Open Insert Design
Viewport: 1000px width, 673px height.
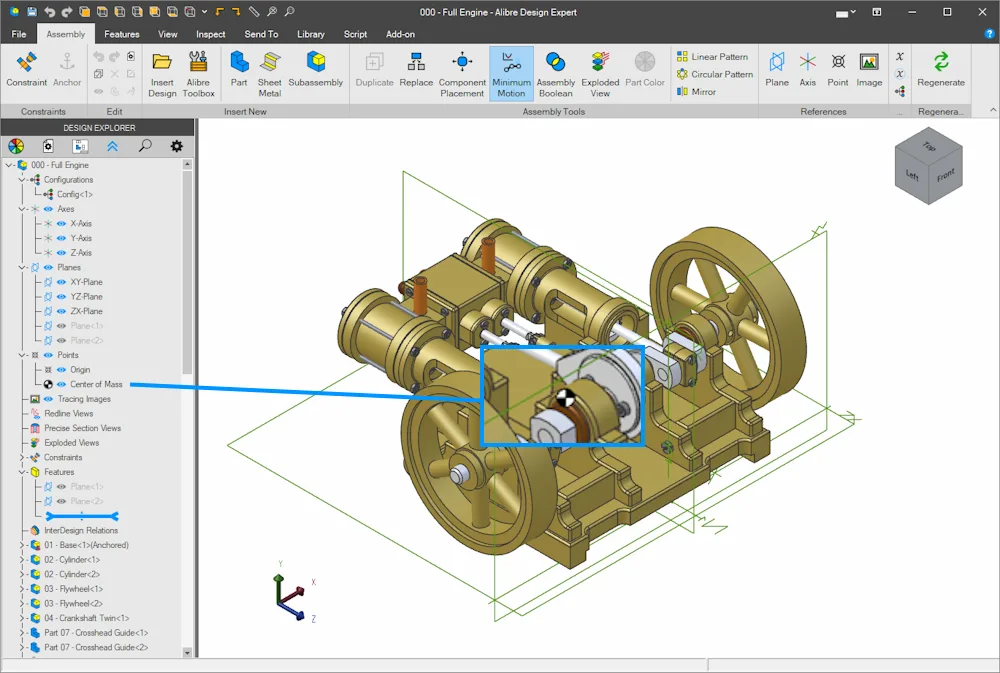click(x=162, y=74)
